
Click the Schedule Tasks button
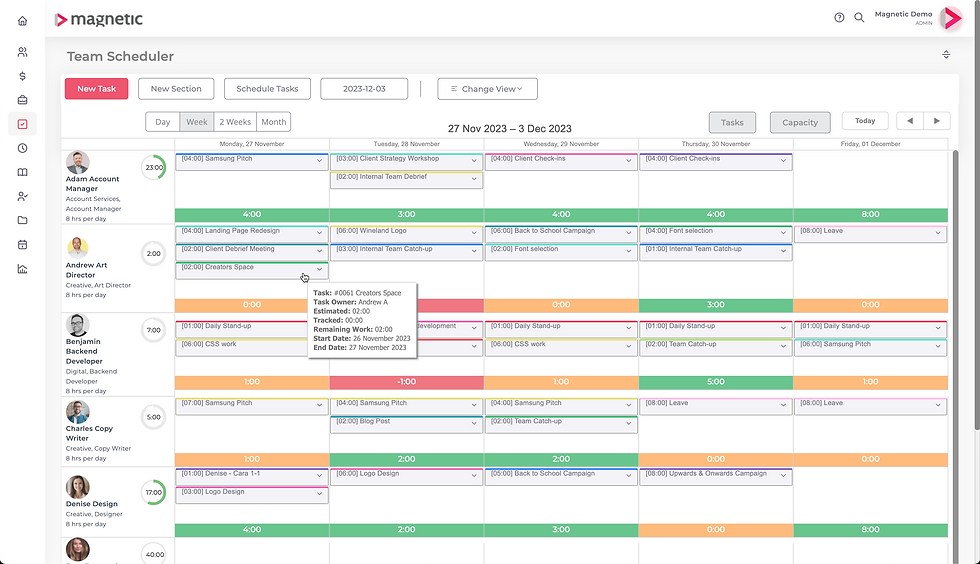tap(268, 89)
